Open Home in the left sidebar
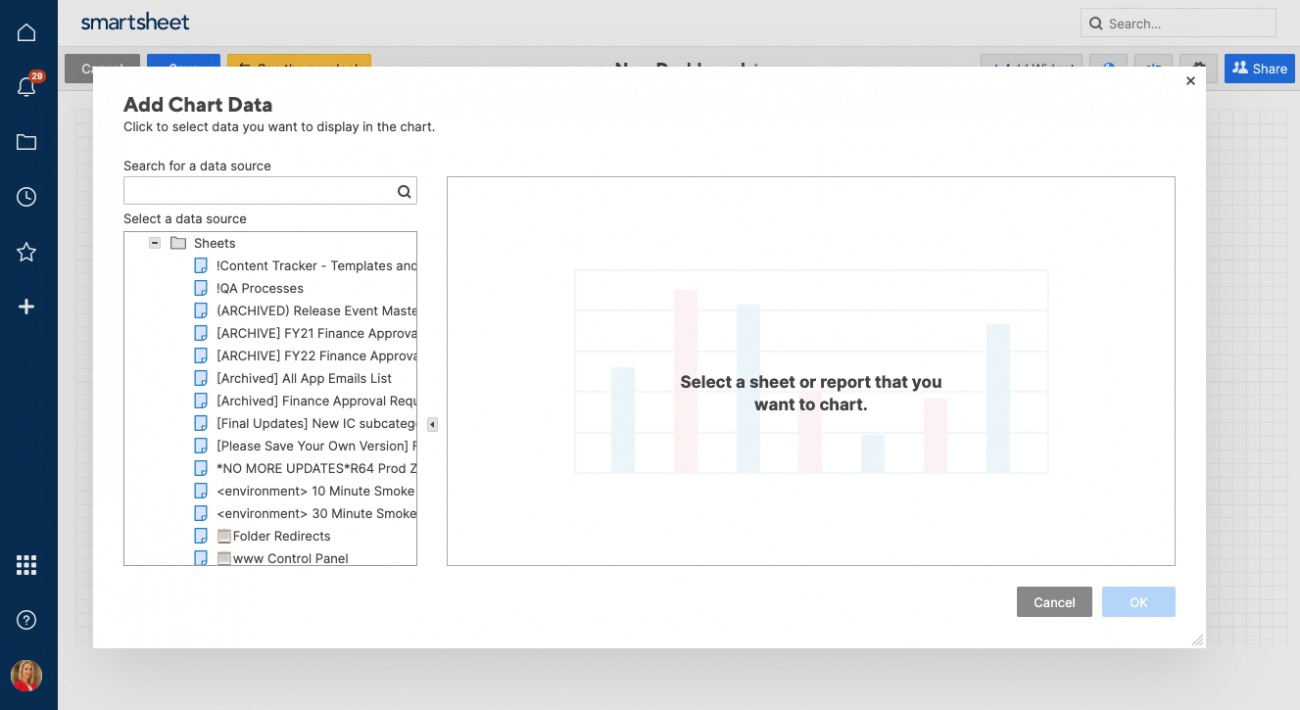Image resolution: width=1300 pixels, height=710 pixels. (x=27, y=32)
